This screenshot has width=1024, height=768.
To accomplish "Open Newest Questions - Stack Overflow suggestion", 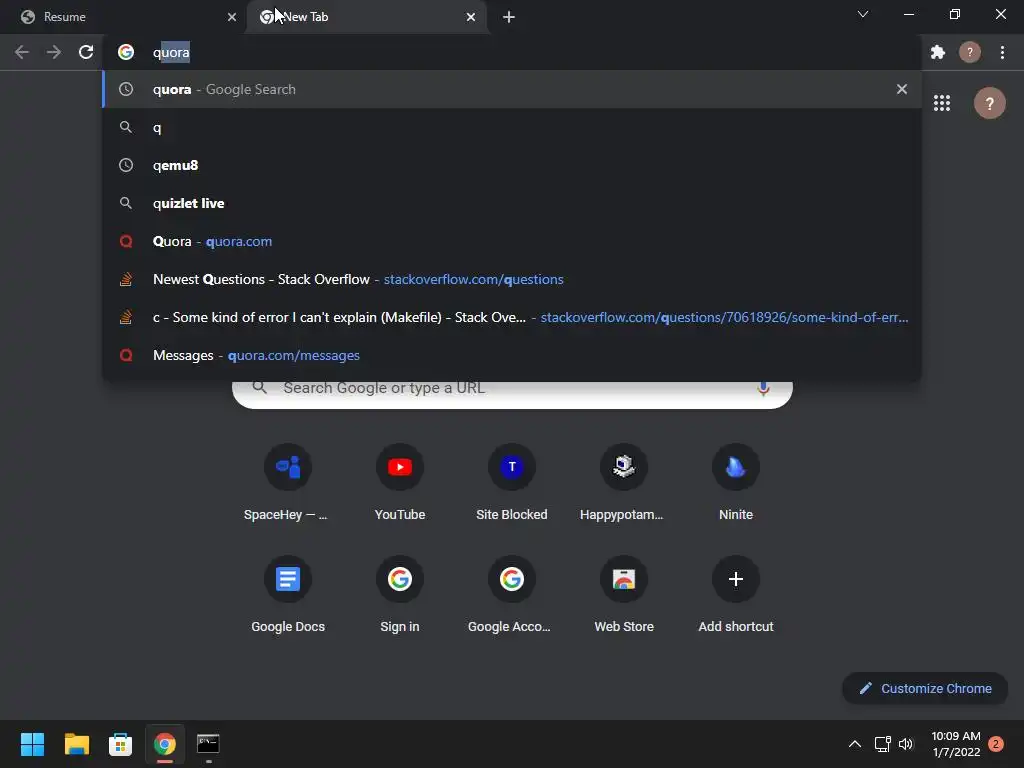I will pyautogui.click(x=512, y=279).
